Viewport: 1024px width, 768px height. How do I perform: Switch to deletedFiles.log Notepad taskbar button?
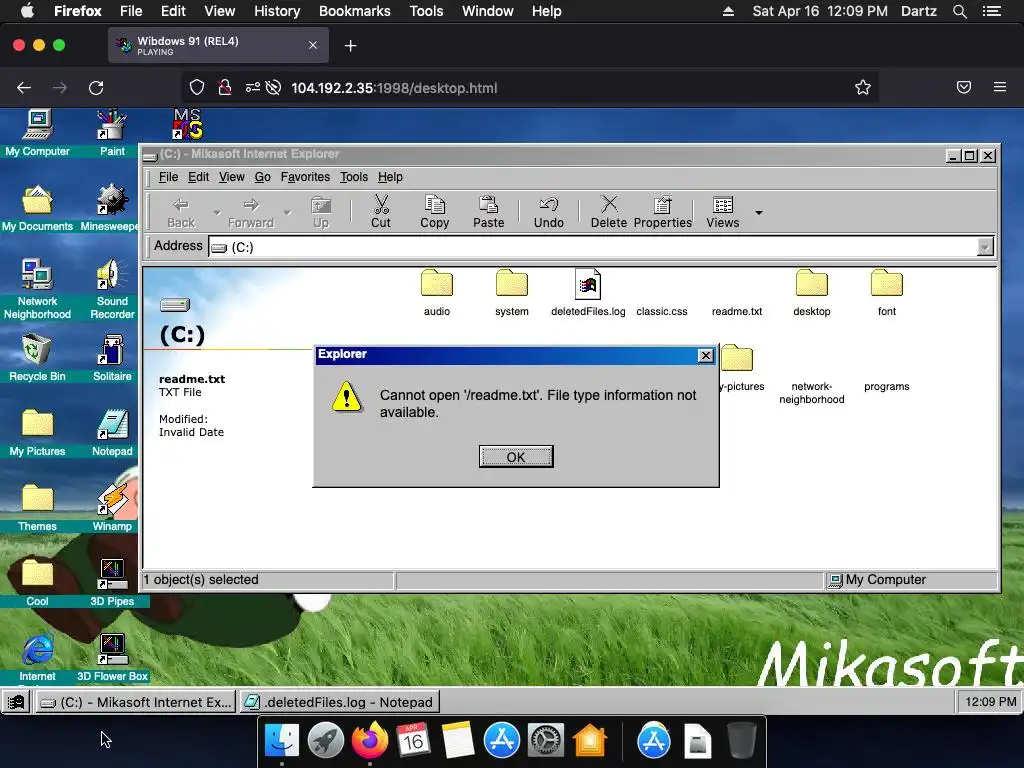[339, 702]
